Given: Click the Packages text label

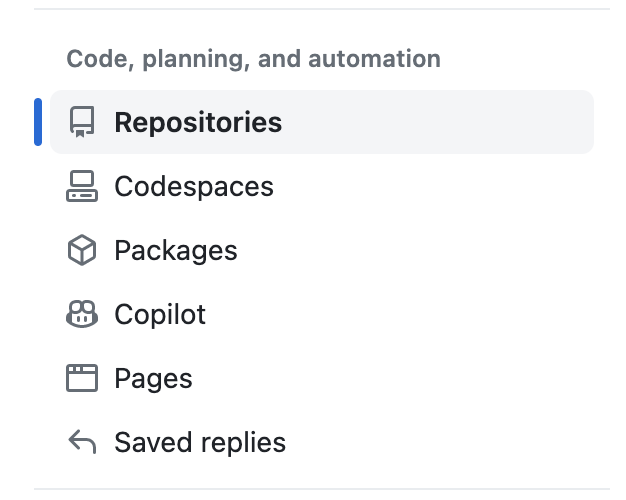Looking at the screenshot, I should 176,250.
